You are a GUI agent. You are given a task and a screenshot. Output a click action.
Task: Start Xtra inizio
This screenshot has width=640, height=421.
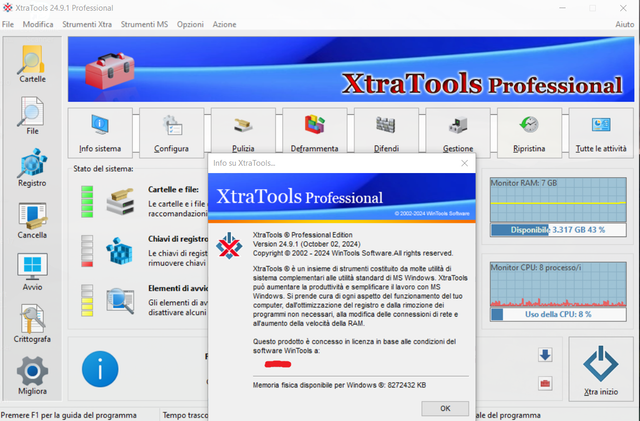pyautogui.click(x=601, y=369)
